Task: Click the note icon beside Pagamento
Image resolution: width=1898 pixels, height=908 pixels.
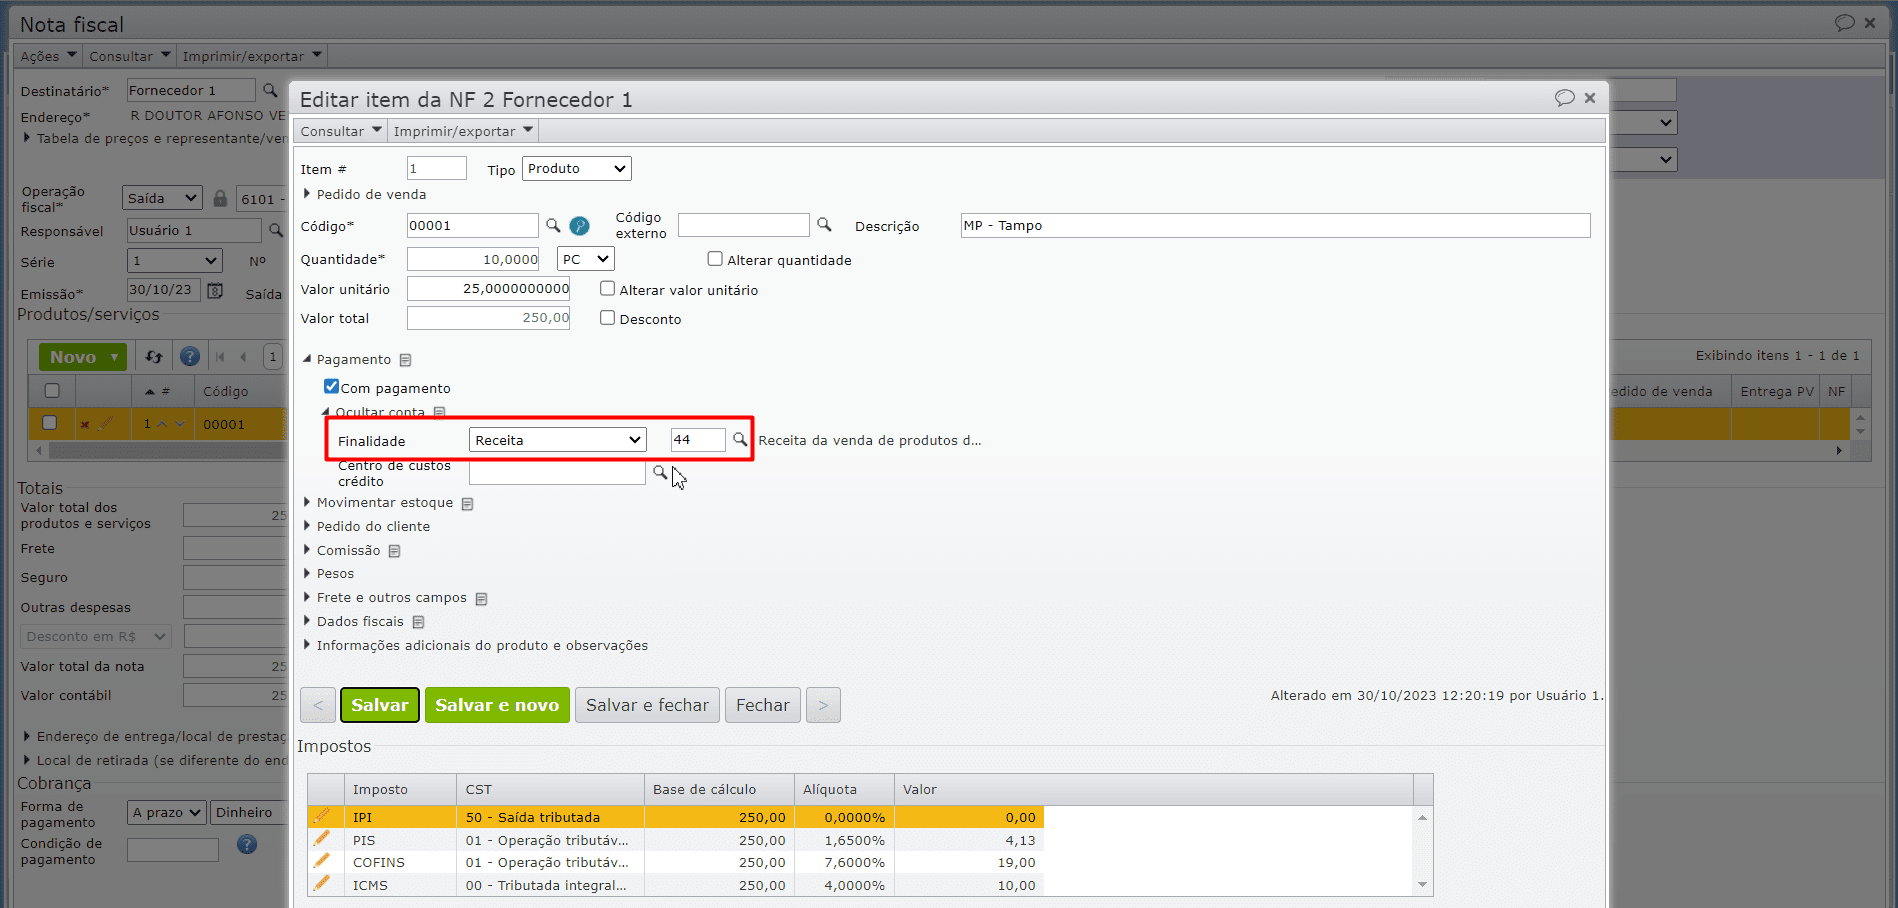Action: coord(405,360)
